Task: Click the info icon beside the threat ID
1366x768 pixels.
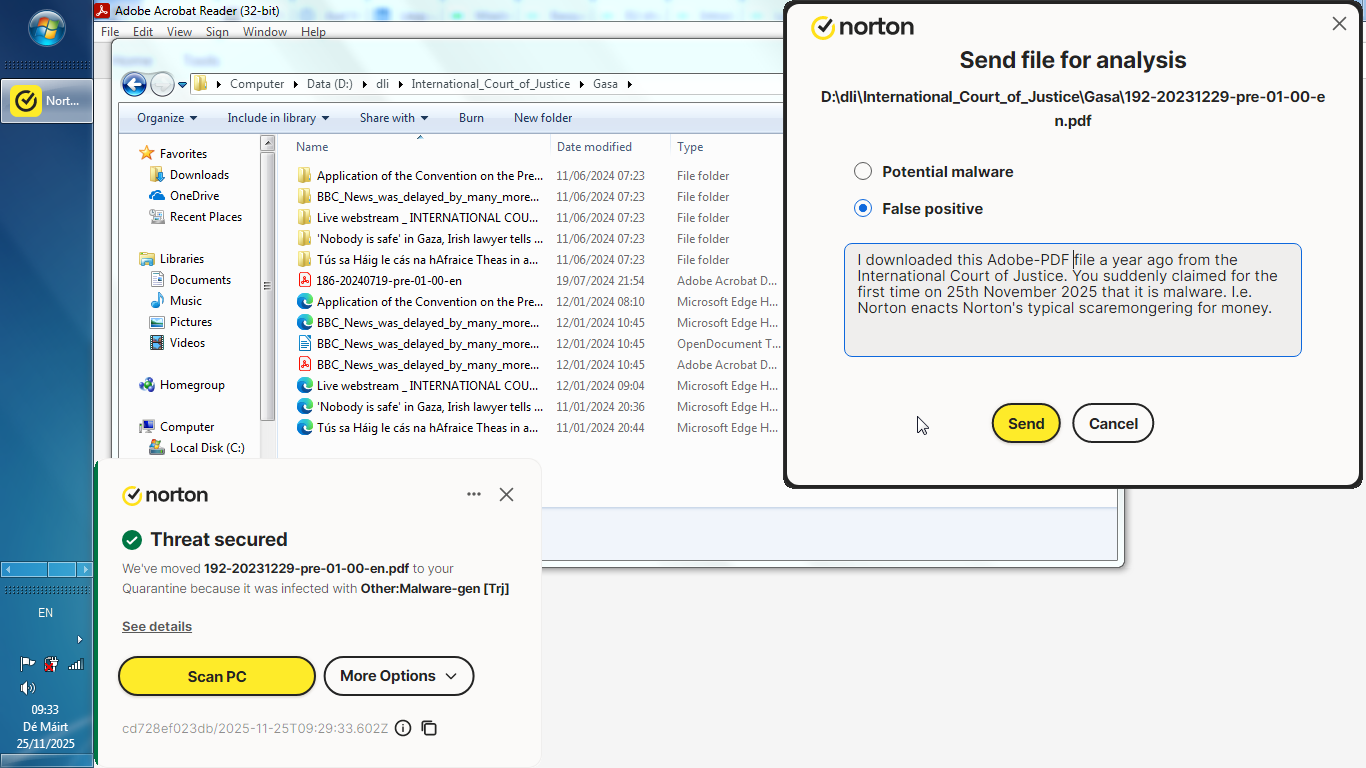Action: click(403, 728)
